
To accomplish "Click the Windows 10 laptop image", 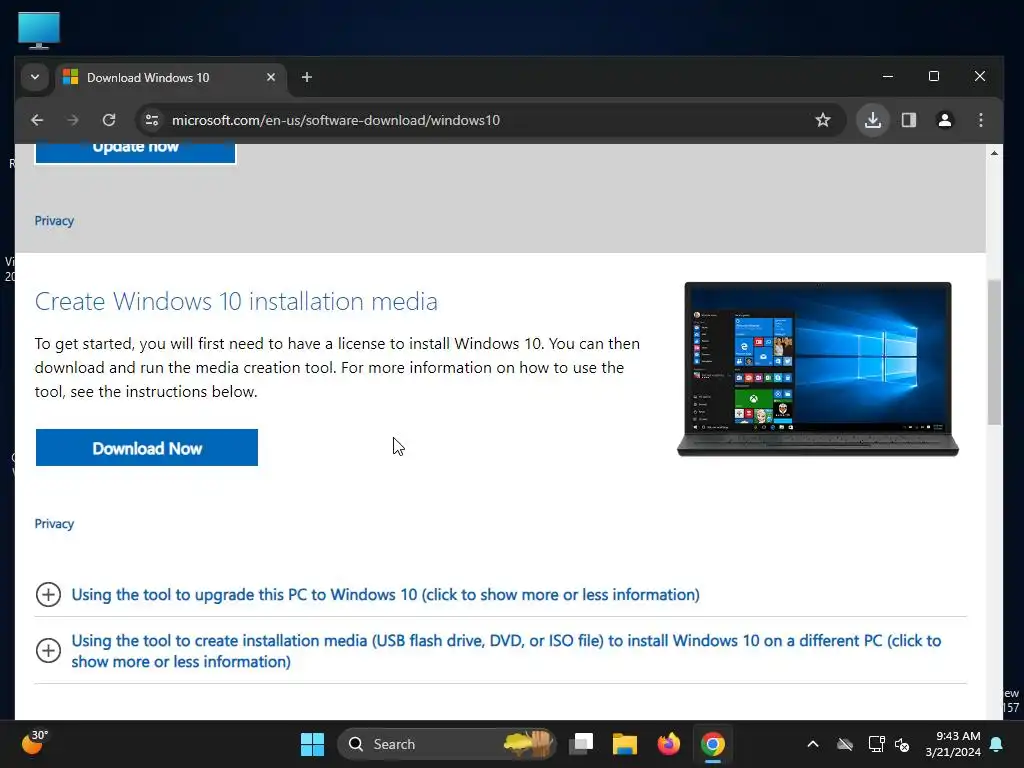I will (818, 370).
